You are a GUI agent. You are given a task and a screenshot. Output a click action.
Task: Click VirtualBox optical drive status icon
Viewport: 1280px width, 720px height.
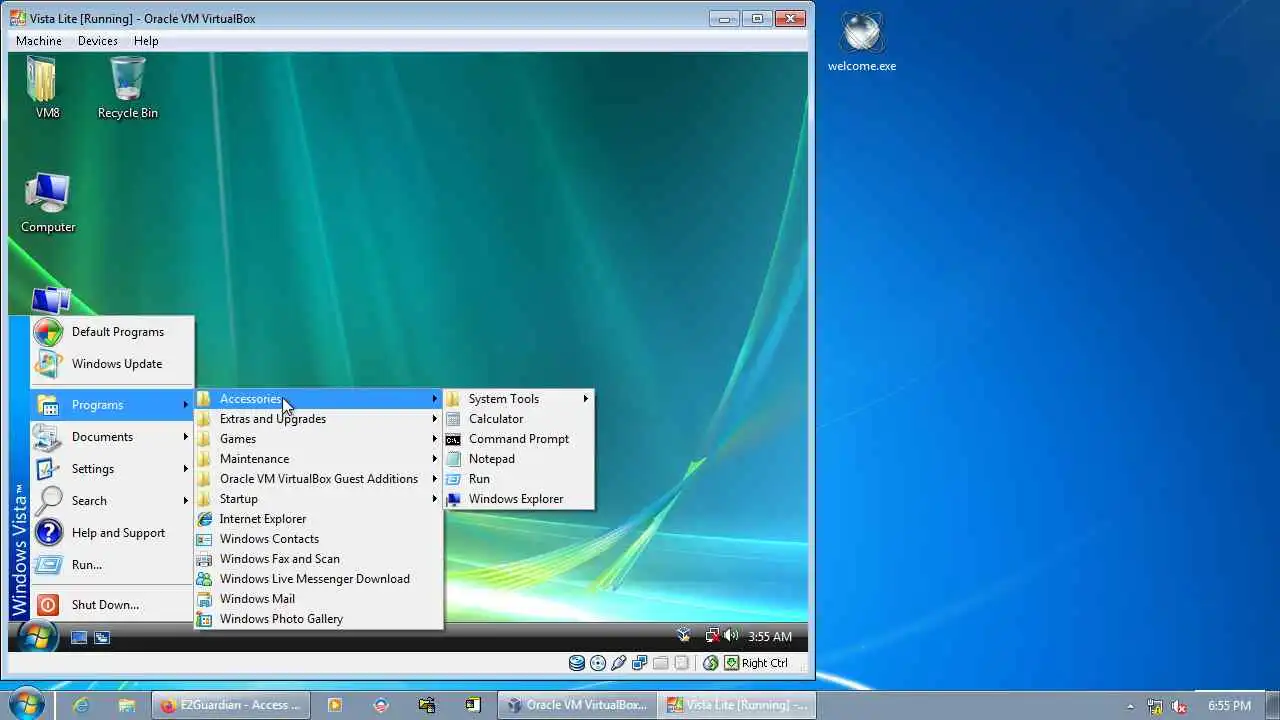598,663
